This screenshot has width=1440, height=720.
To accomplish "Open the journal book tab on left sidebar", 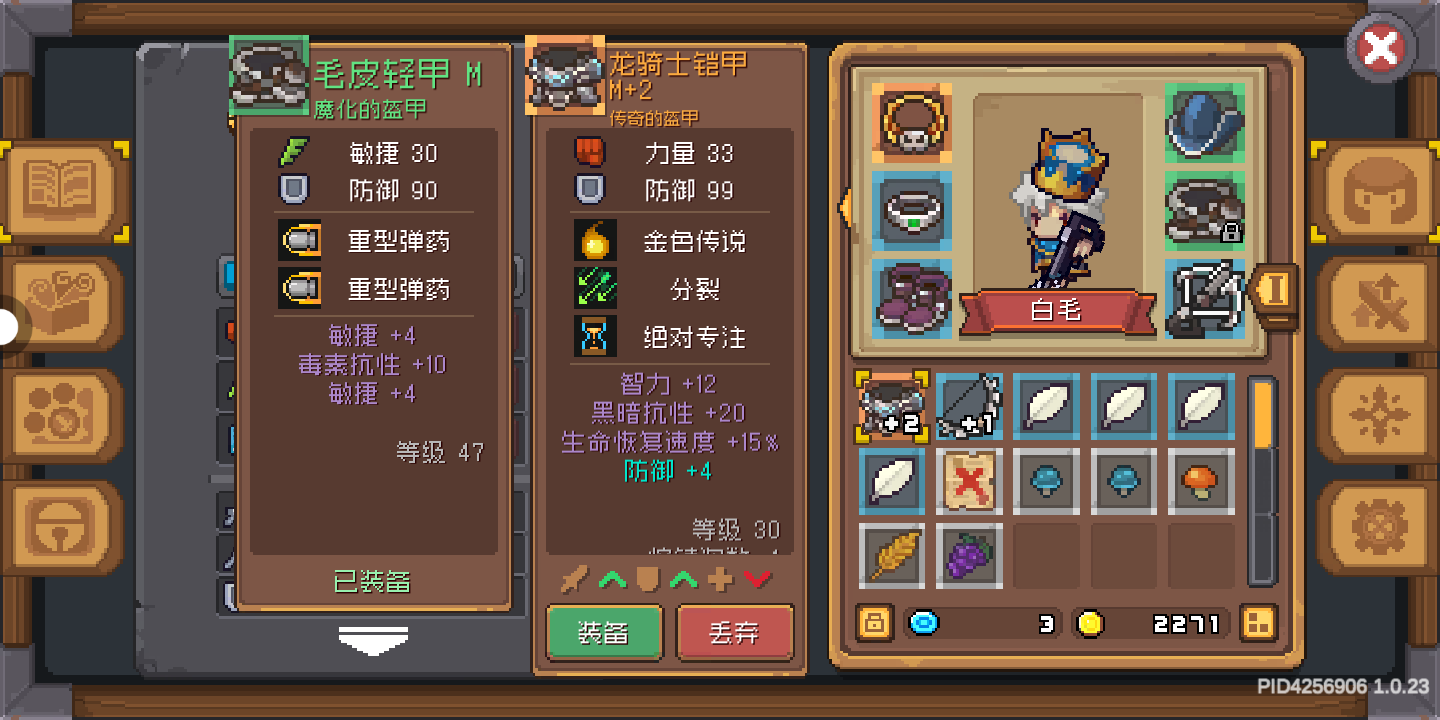I will tap(65, 191).
